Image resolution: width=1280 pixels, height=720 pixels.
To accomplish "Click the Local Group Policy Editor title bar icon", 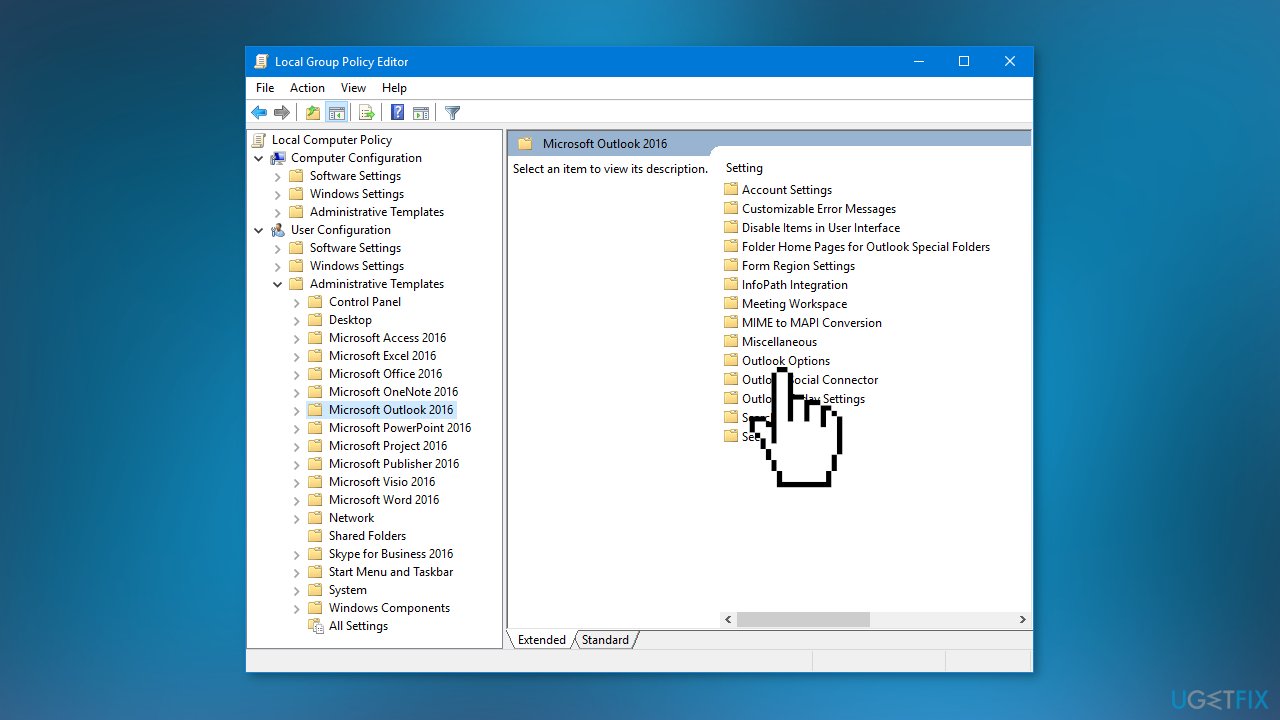I will (261, 62).
